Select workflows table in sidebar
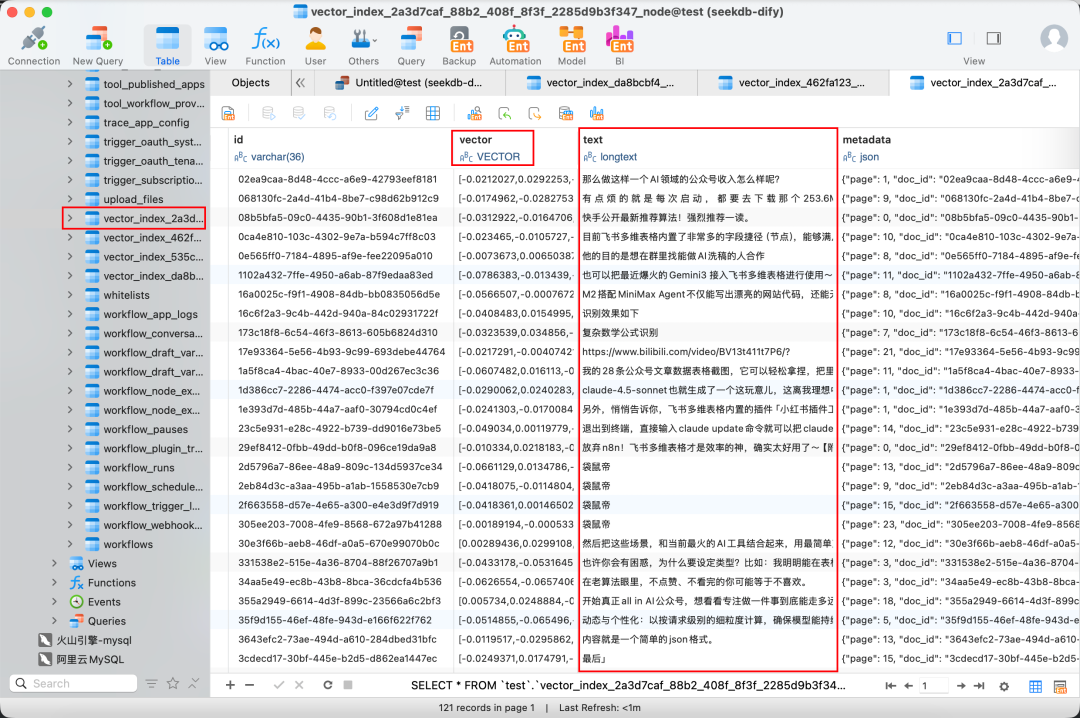This screenshot has width=1080, height=718. click(x=118, y=544)
